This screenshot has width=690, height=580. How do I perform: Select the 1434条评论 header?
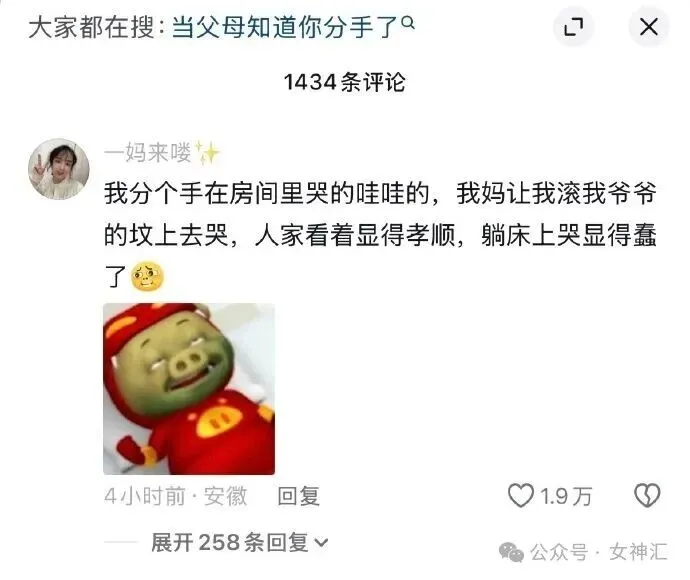[x=344, y=82]
